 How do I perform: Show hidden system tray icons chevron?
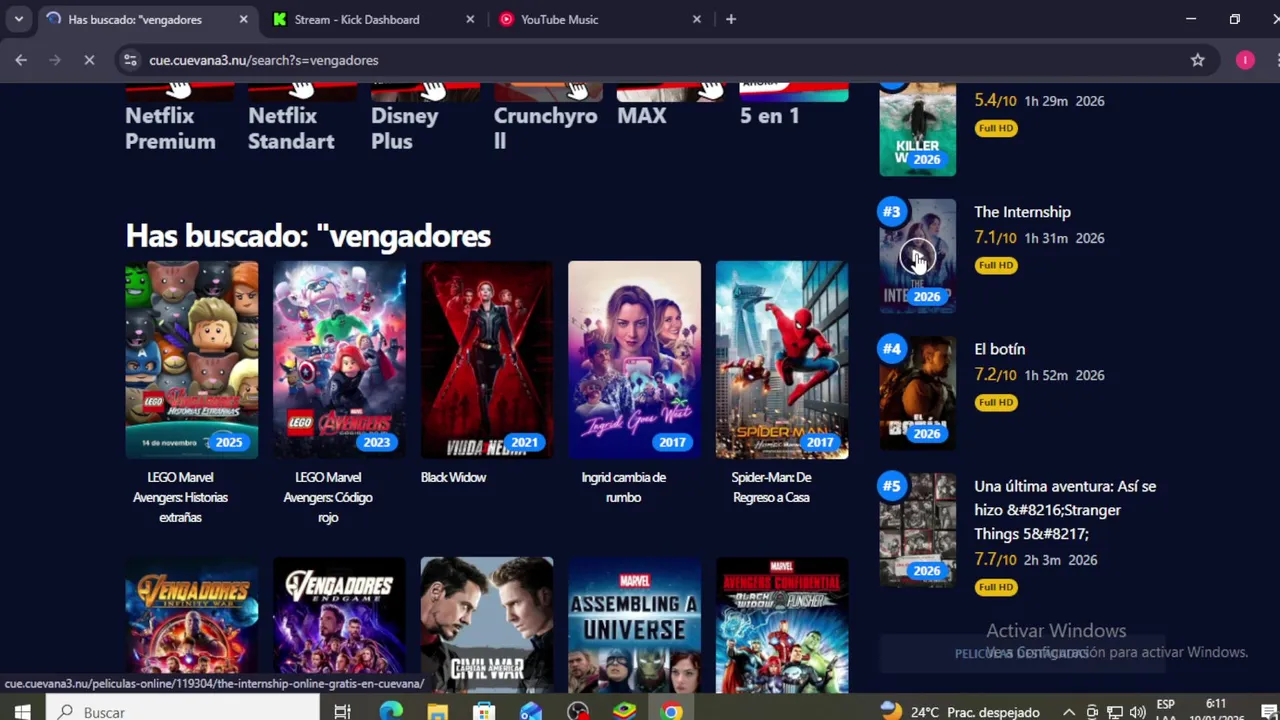pyautogui.click(x=1069, y=712)
